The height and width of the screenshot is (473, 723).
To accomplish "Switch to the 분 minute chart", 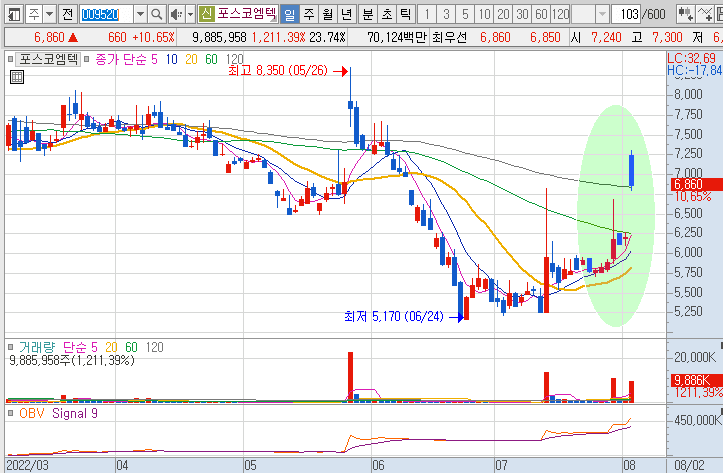I will click(x=367, y=15).
